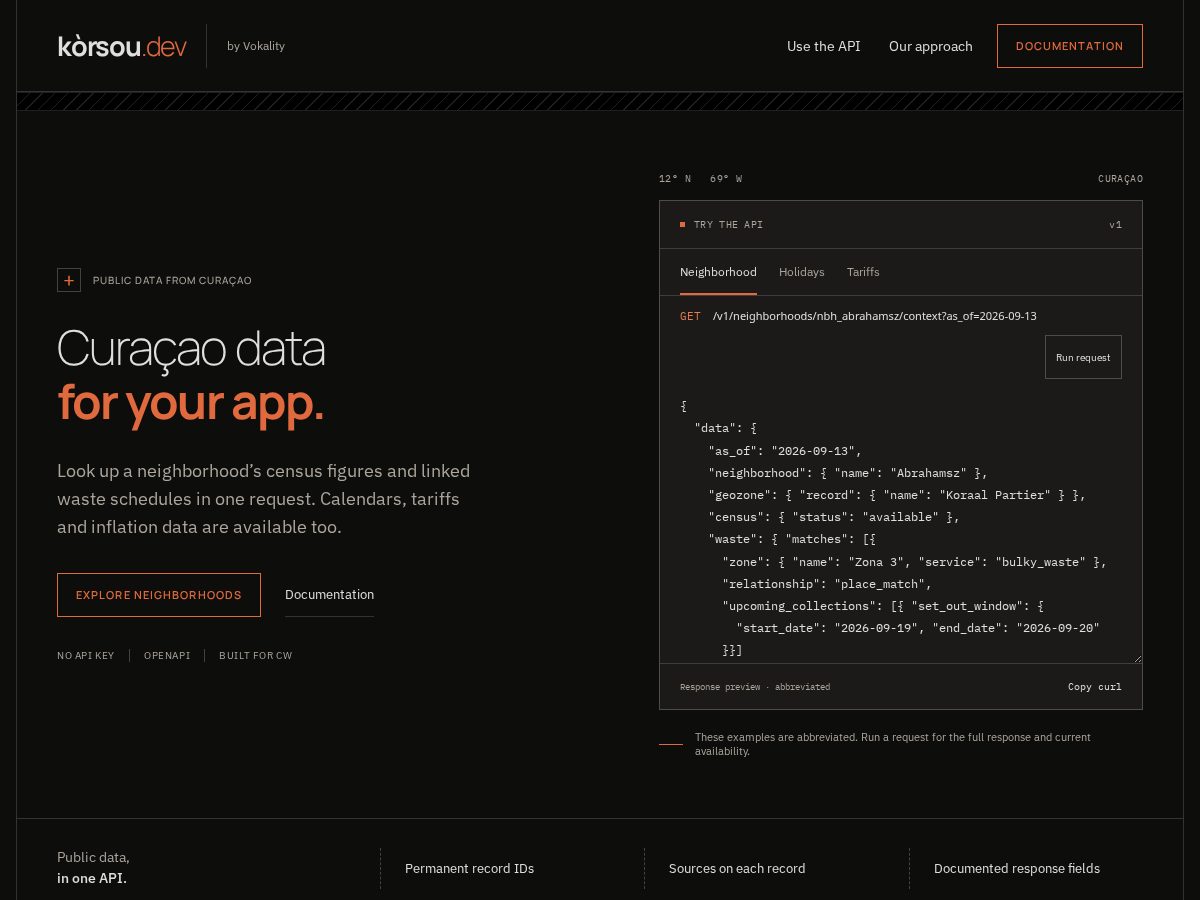Switch to the Holidays tab
1200x900 pixels.
coord(802,272)
